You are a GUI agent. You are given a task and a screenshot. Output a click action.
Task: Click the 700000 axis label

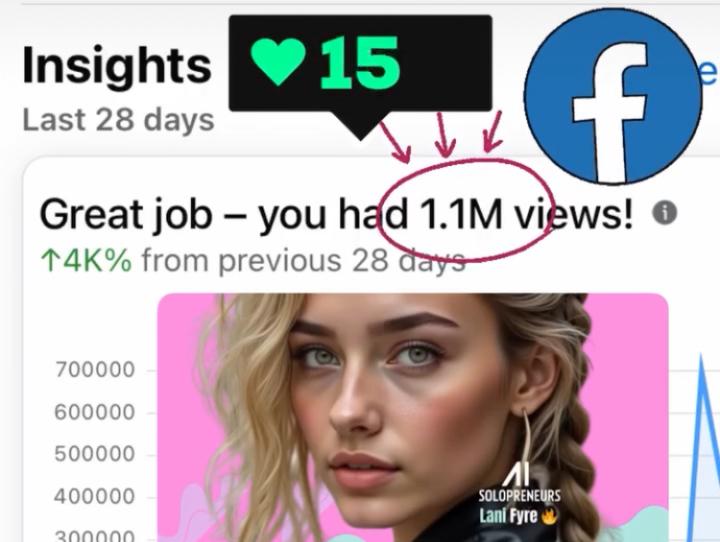click(95, 370)
